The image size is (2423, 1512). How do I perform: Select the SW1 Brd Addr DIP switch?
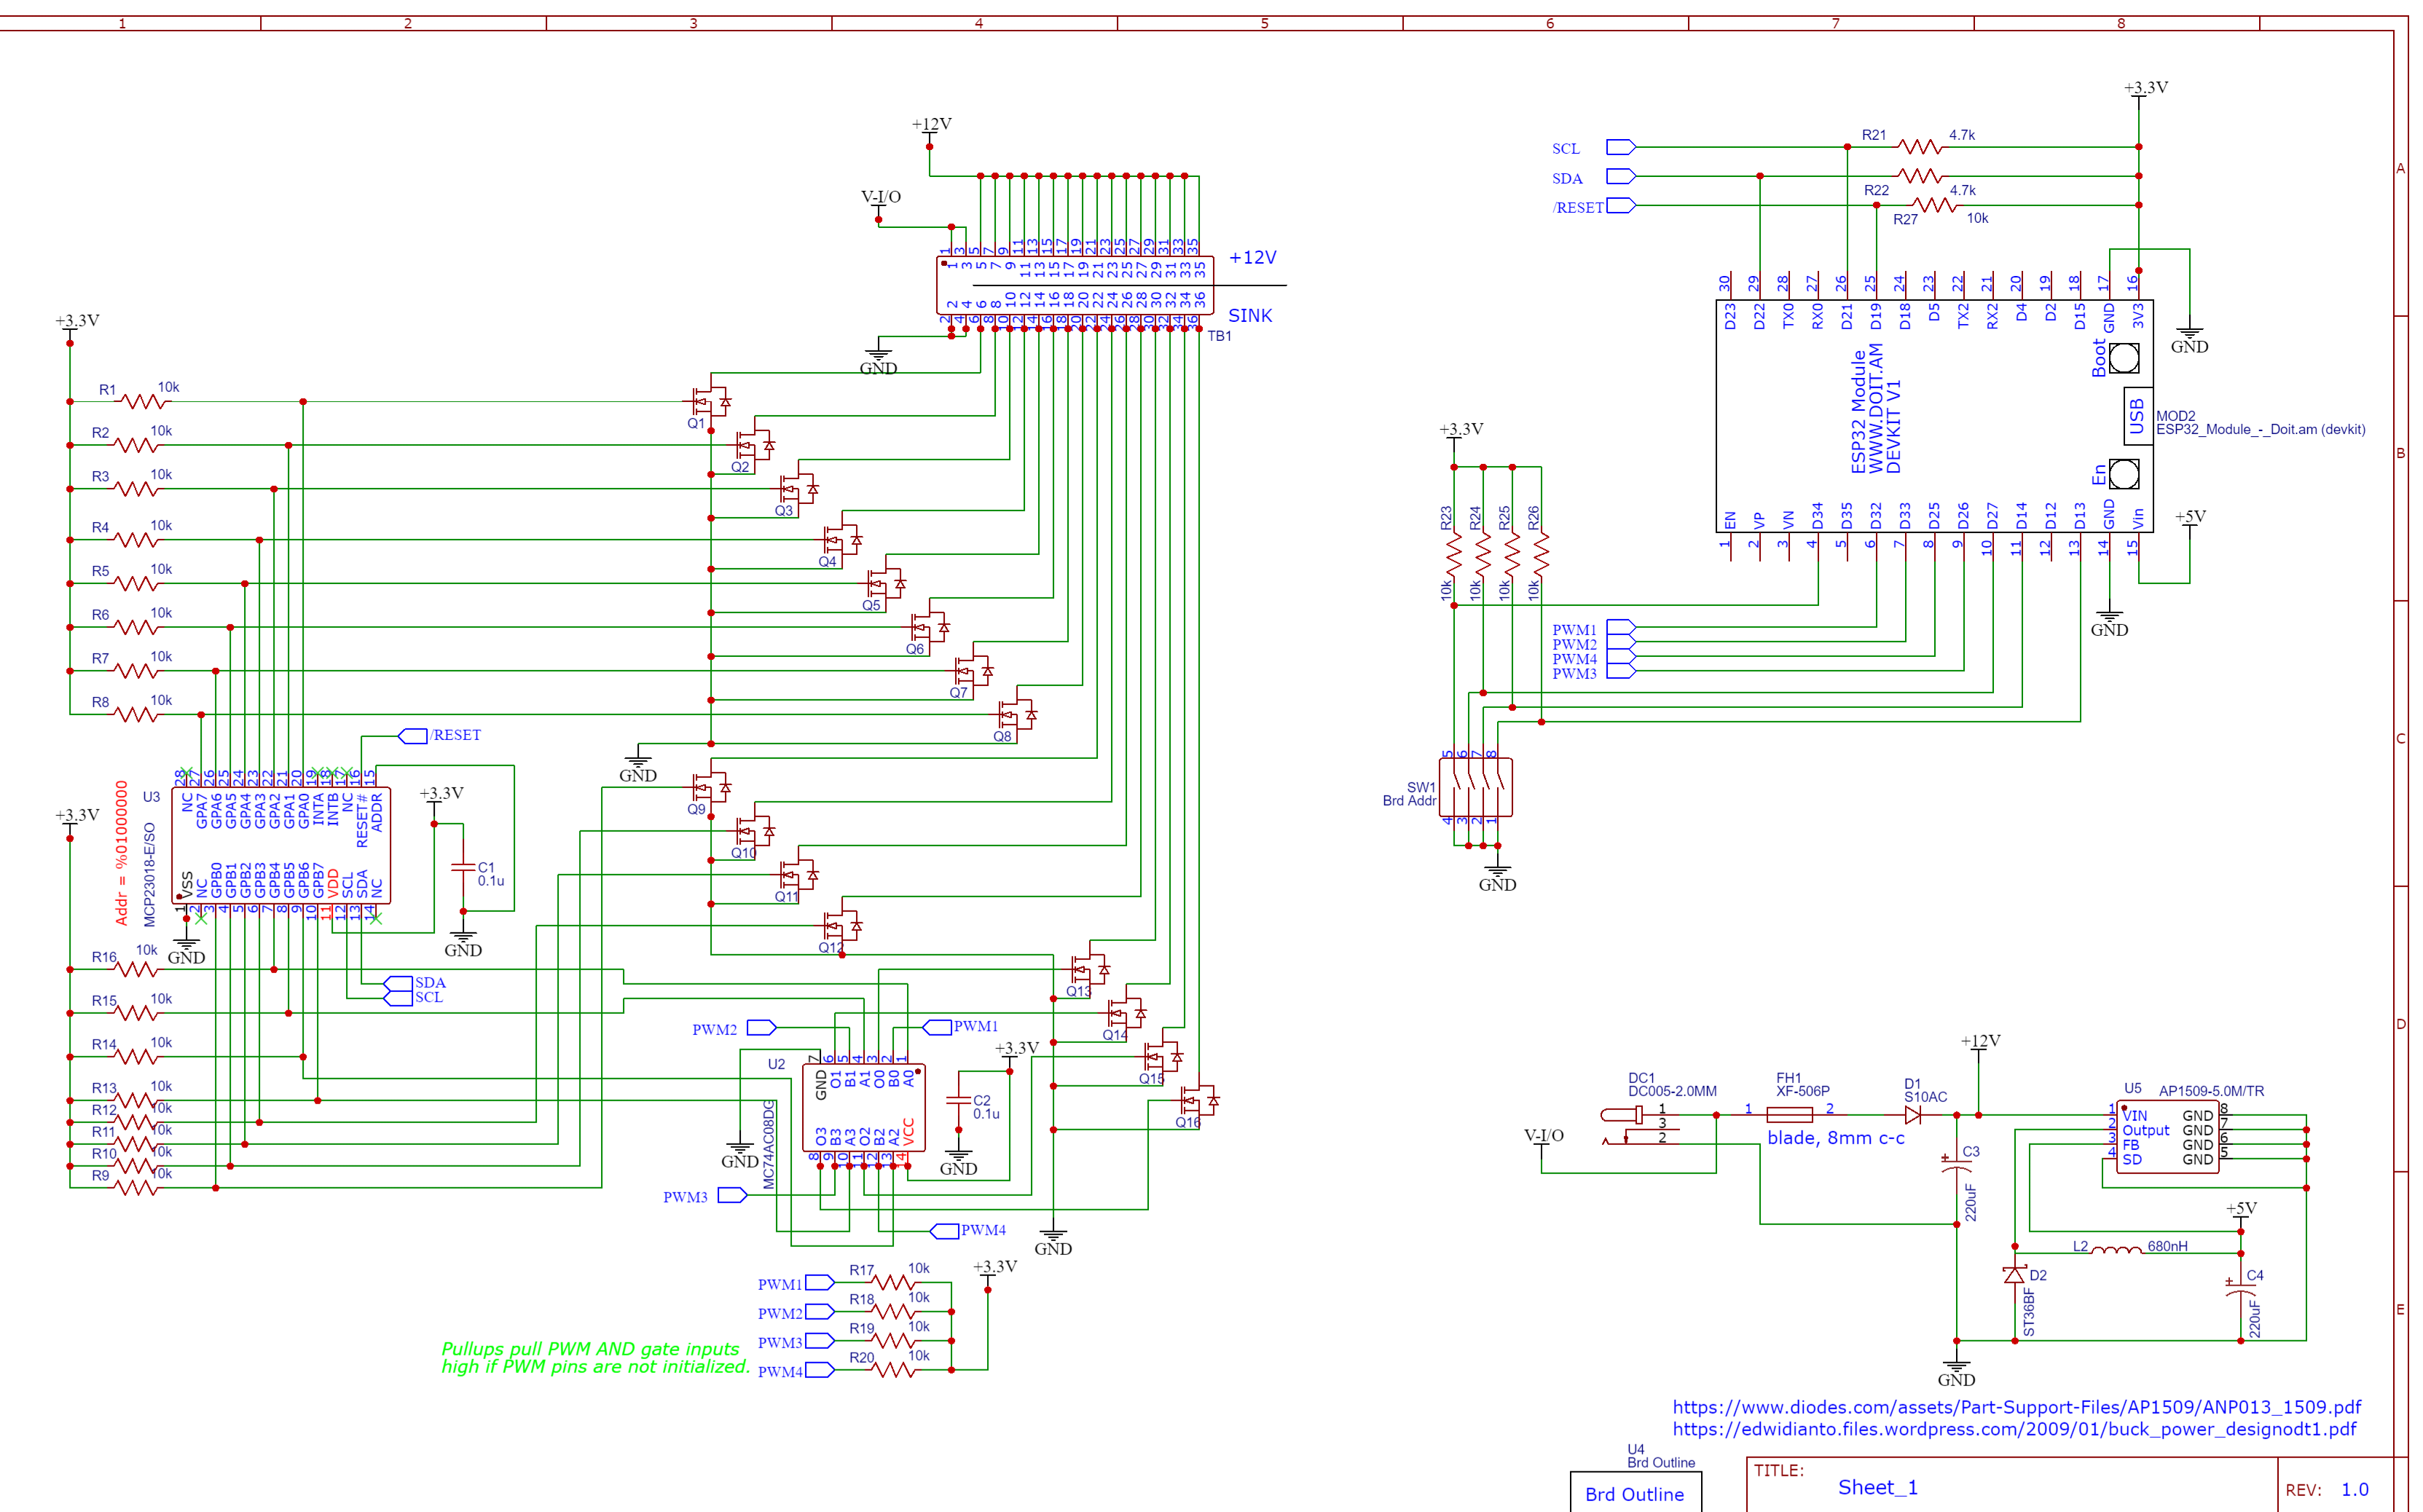[x=1476, y=787]
